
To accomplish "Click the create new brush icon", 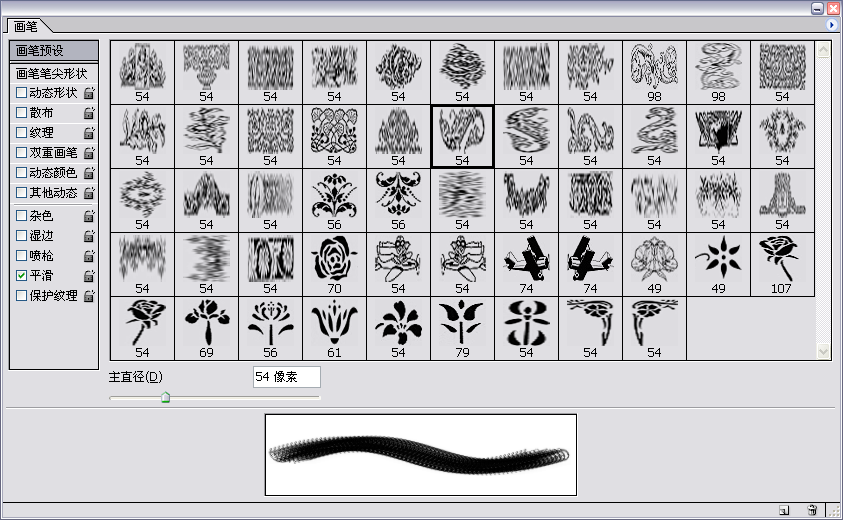I will (x=784, y=510).
